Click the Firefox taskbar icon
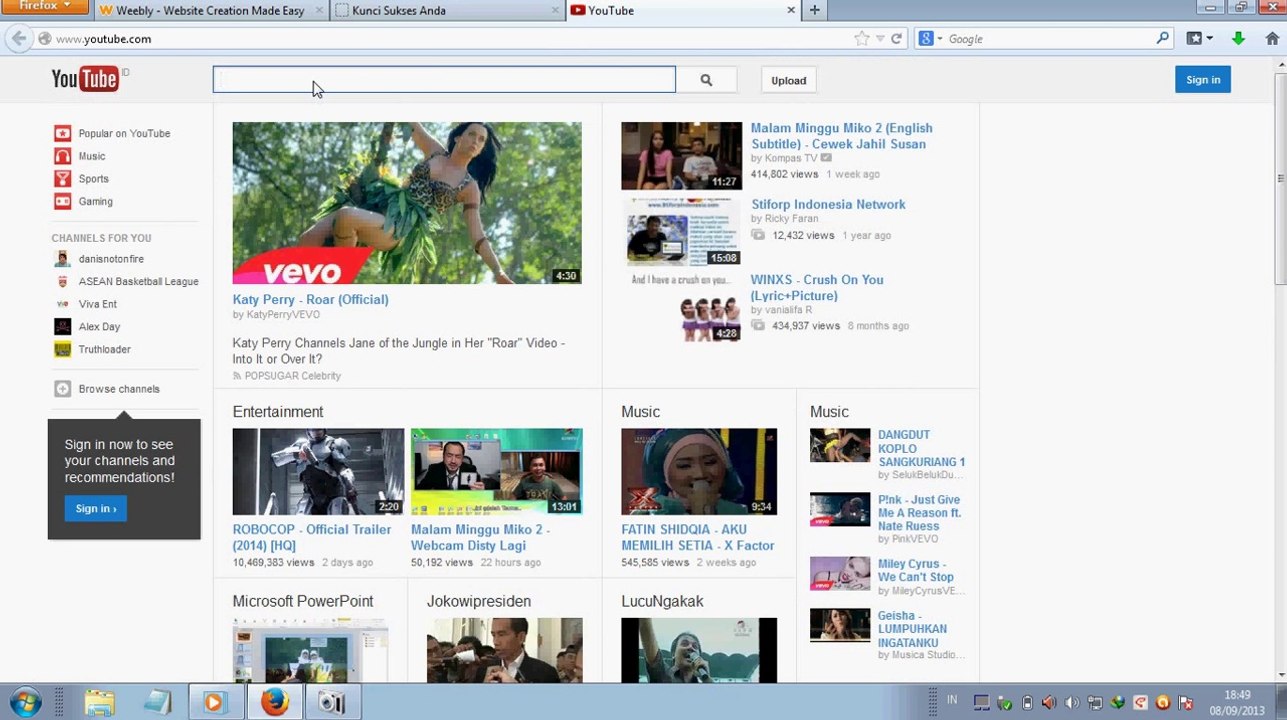This screenshot has width=1287, height=720. pyautogui.click(x=274, y=703)
